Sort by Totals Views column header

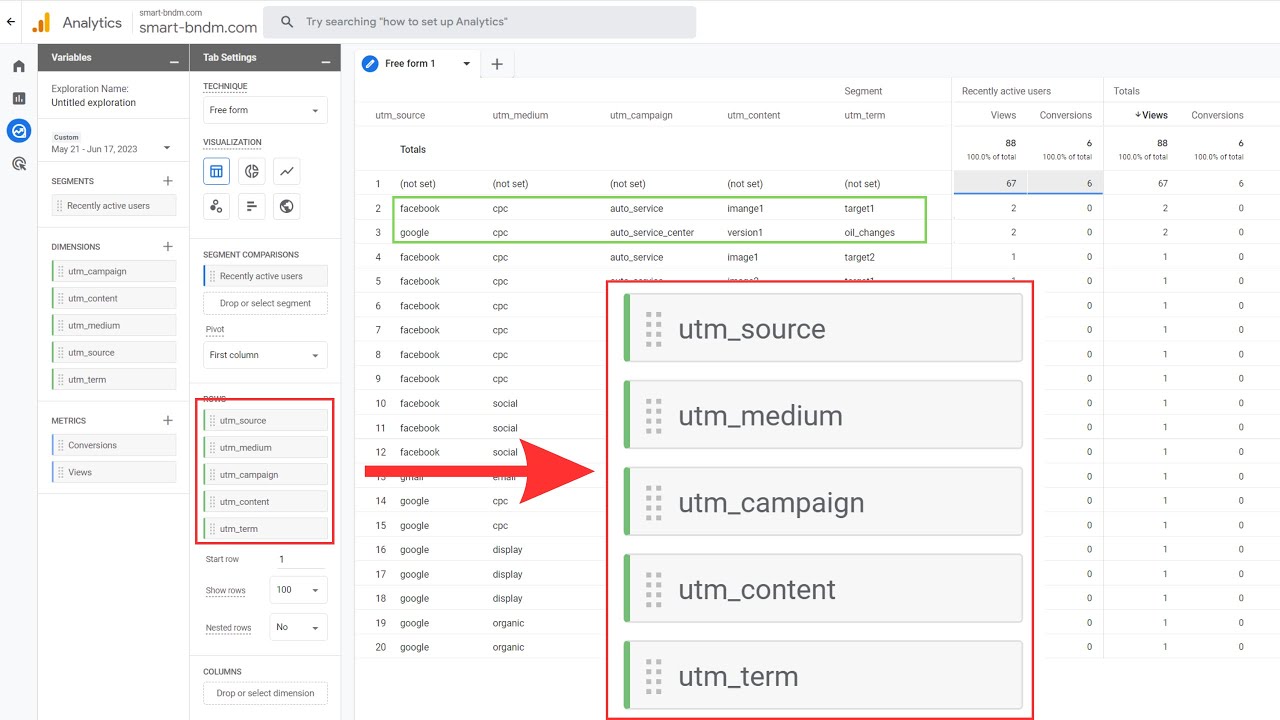[1152, 115]
